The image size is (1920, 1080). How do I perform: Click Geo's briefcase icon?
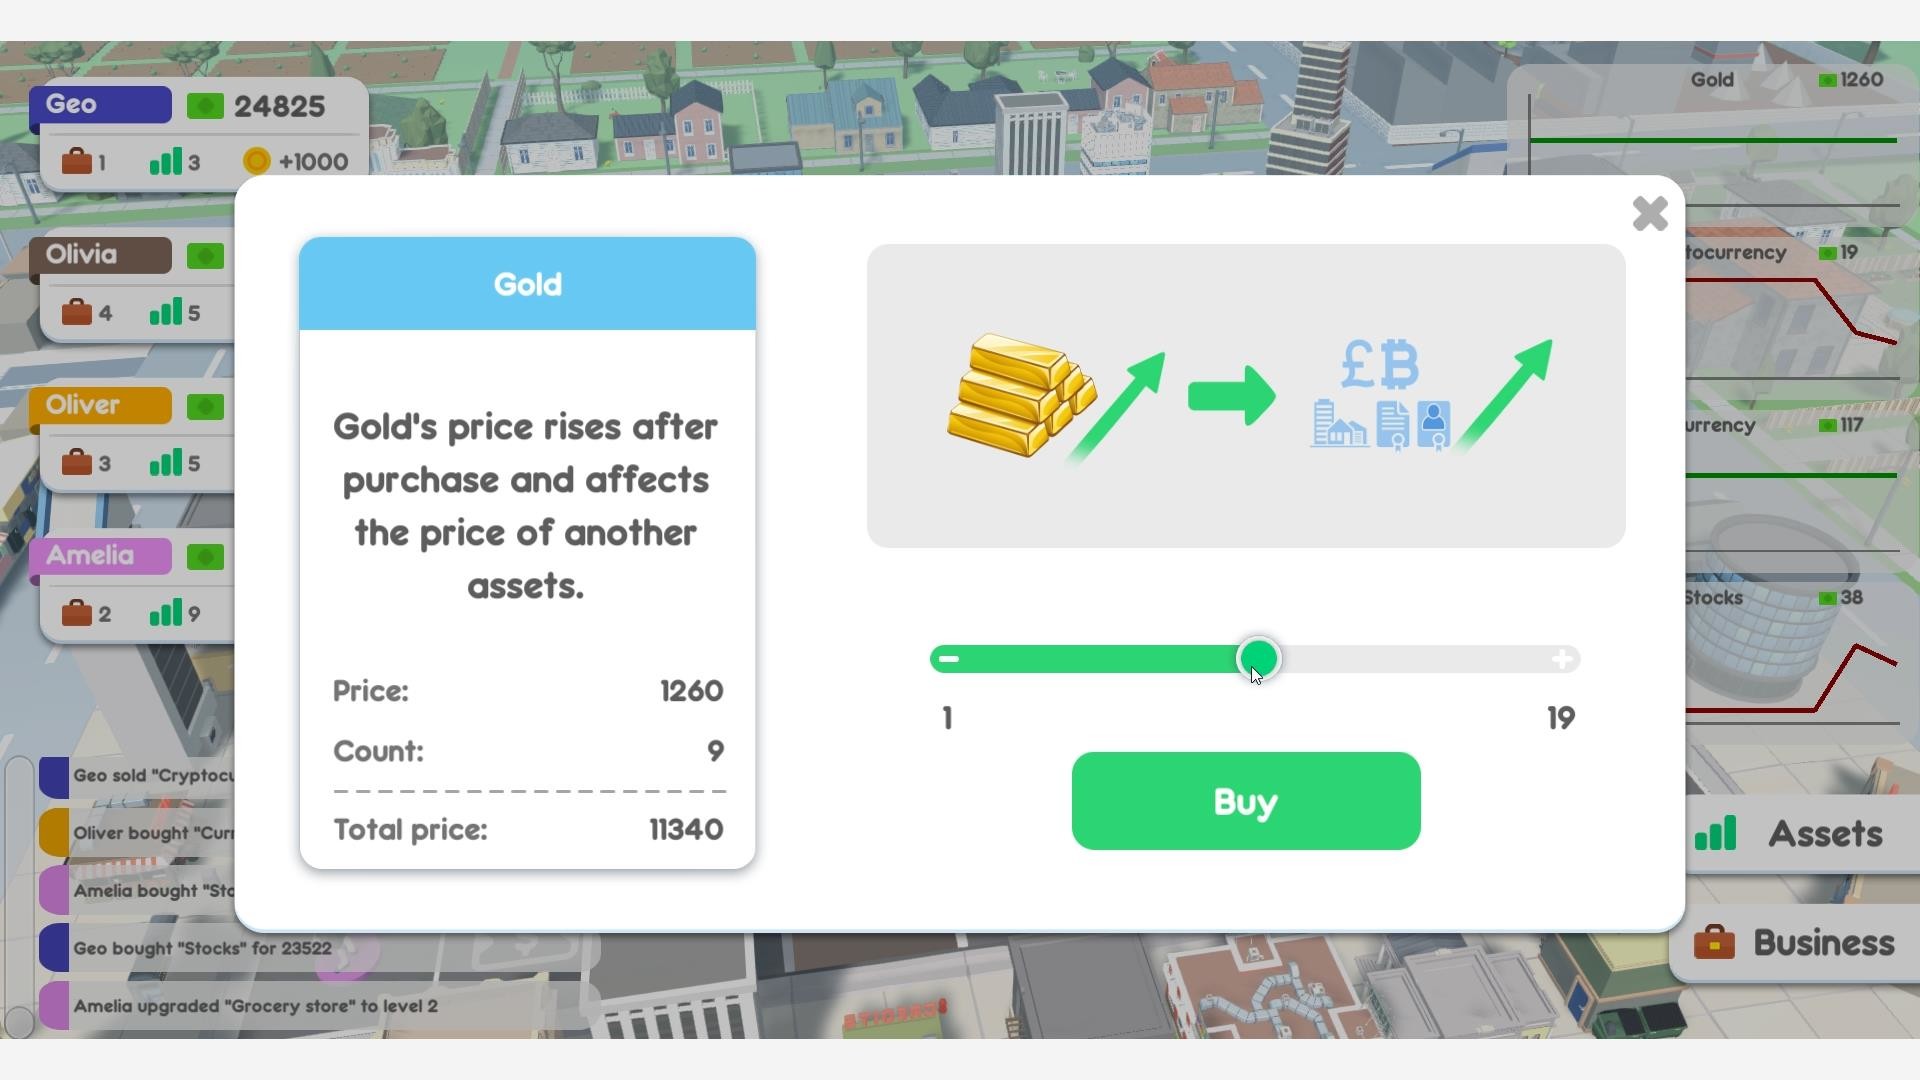click(x=79, y=161)
